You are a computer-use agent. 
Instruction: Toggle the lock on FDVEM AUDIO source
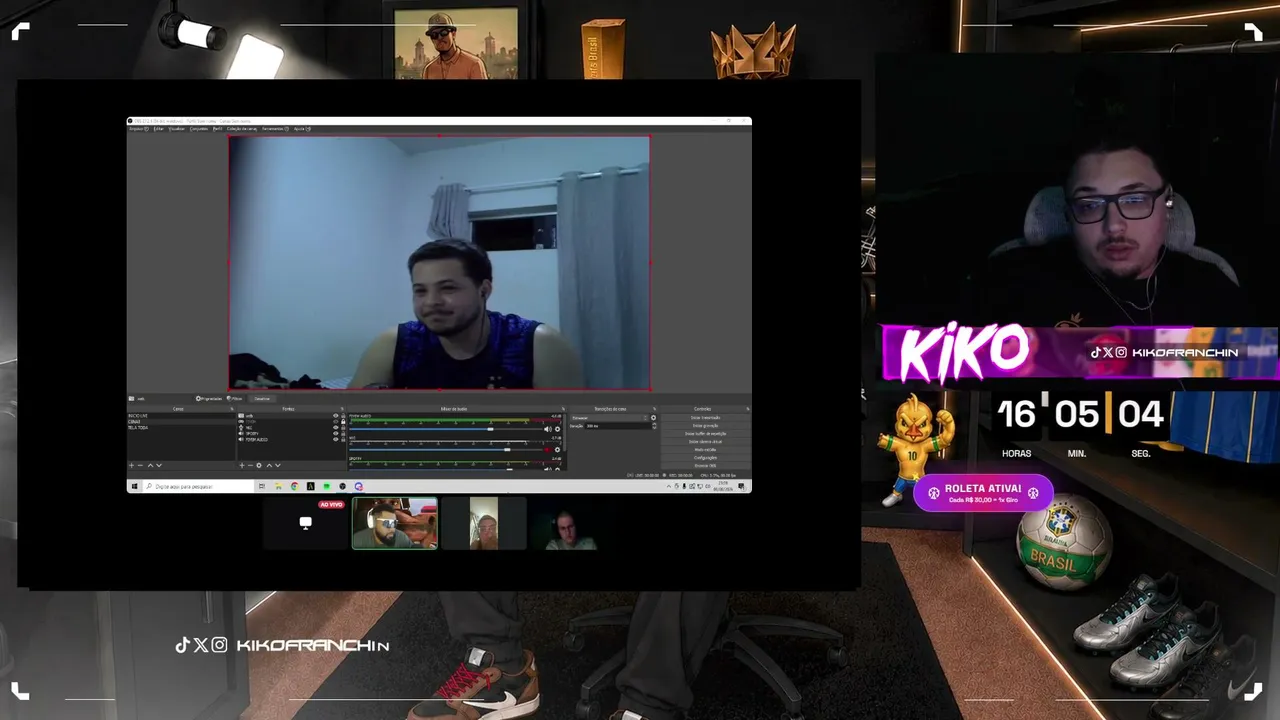pos(343,439)
